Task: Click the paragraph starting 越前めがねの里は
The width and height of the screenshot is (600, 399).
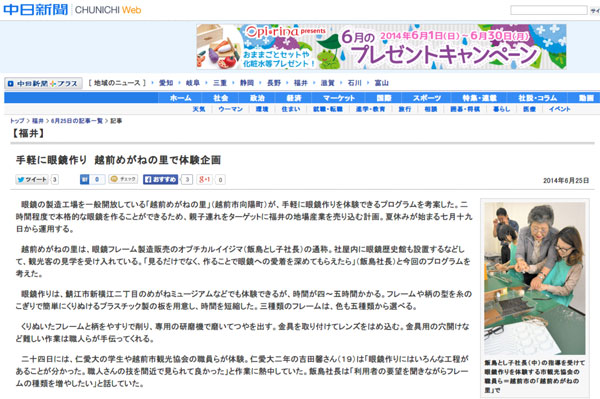Action: [243, 261]
